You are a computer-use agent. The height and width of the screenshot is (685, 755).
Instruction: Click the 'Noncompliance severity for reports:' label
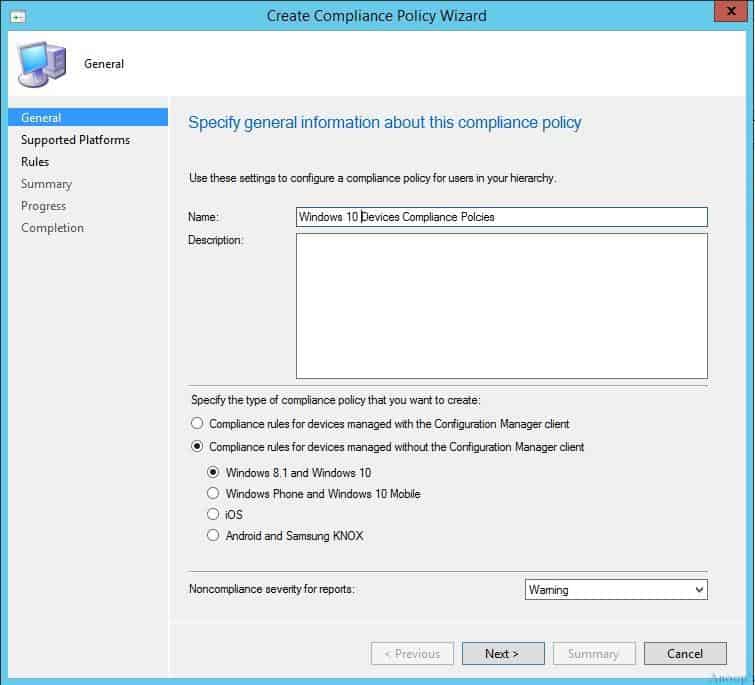click(x=272, y=589)
